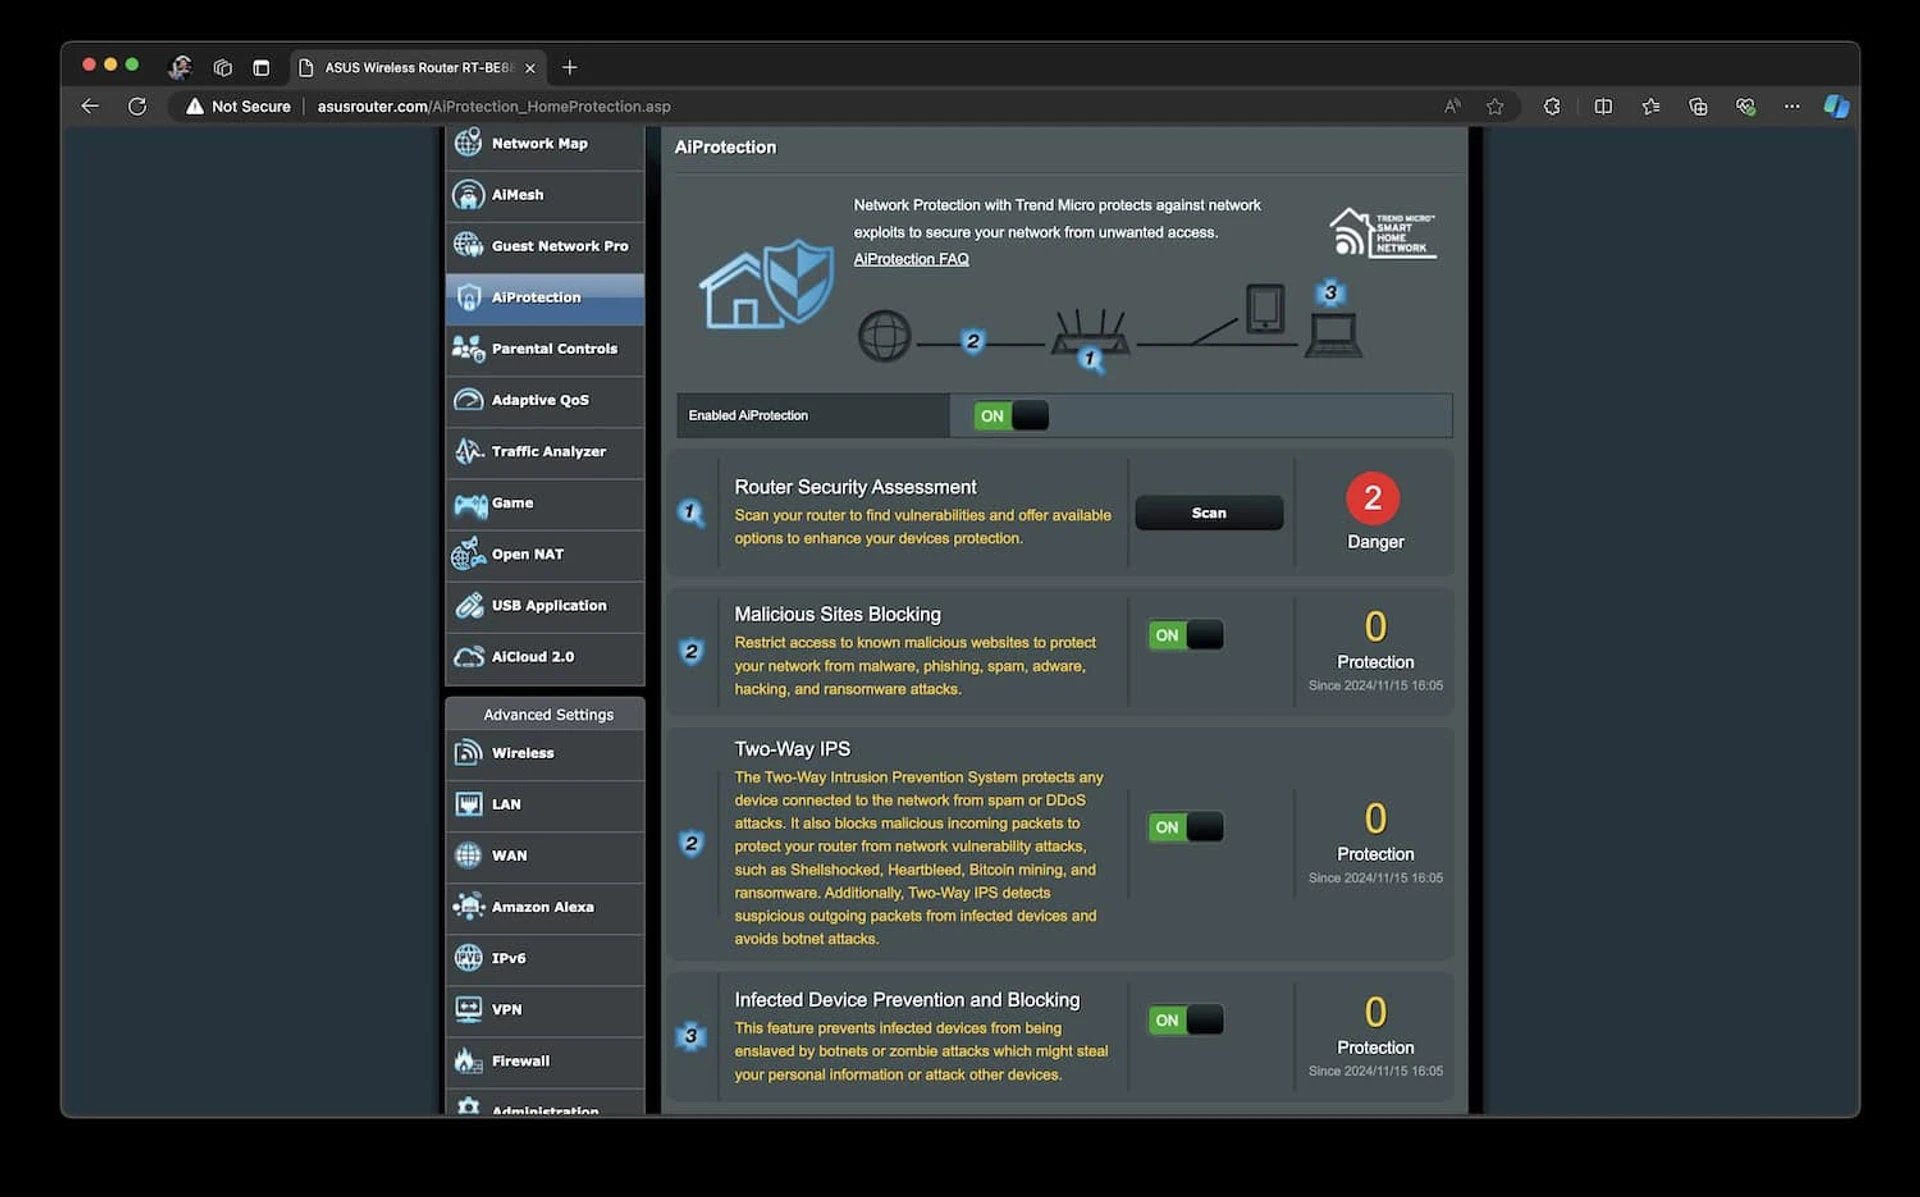Reload the router page
This screenshot has height=1197, width=1920.
[x=137, y=106]
